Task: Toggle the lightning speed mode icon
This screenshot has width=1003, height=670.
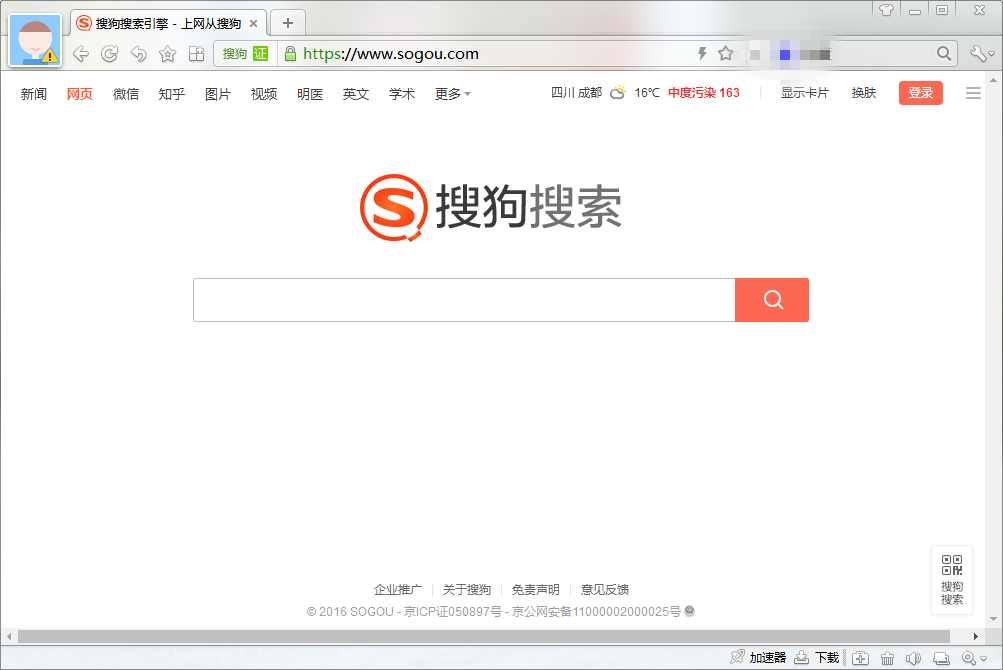Action: (x=702, y=54)
